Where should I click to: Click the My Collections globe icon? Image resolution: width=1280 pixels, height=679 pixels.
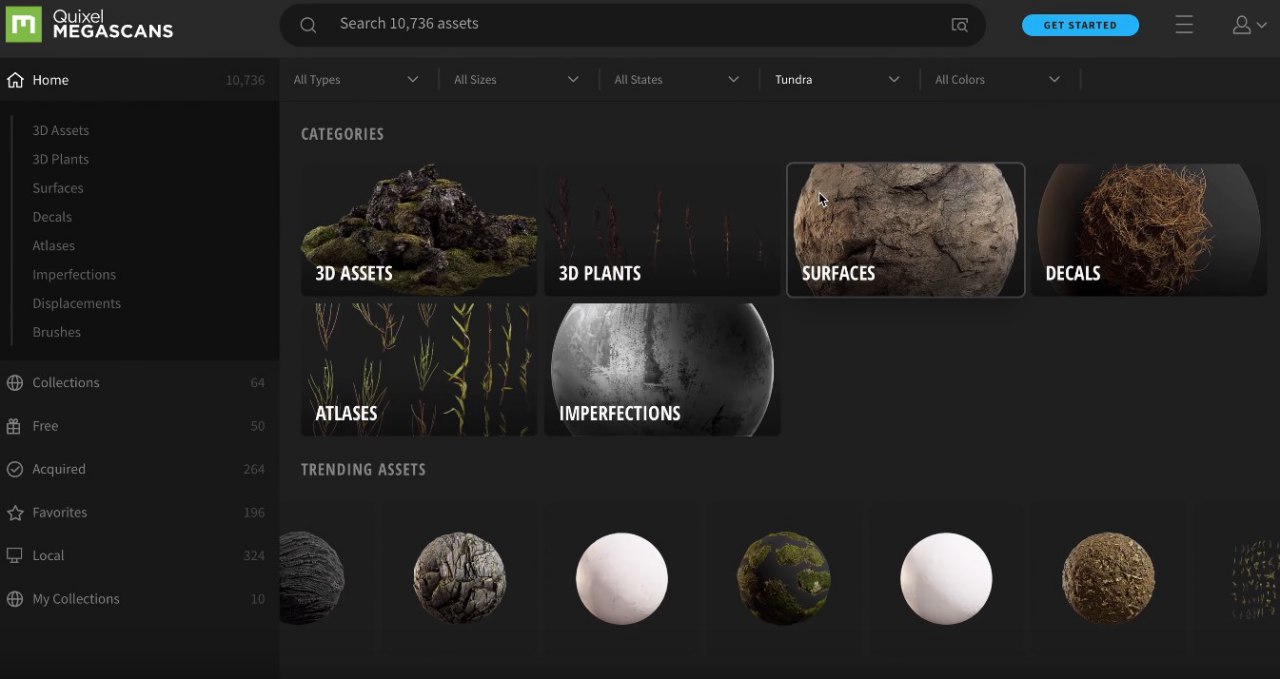15,599
